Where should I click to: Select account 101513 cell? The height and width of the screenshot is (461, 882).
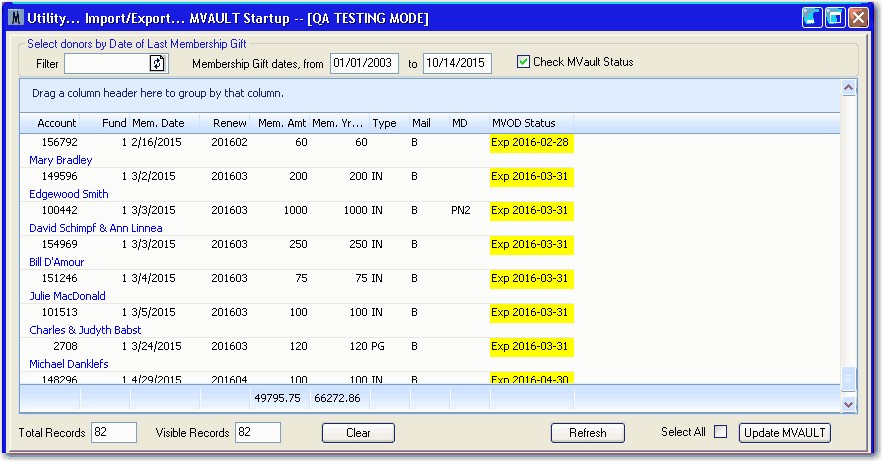59,312
